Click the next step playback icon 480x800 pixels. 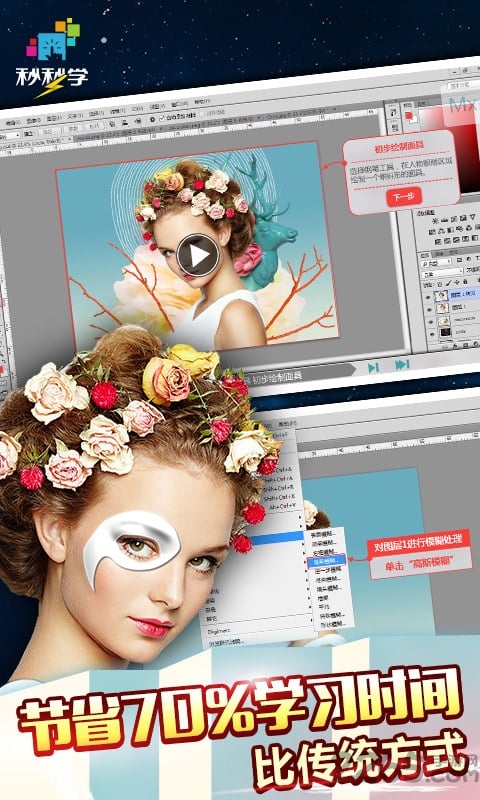373,367
